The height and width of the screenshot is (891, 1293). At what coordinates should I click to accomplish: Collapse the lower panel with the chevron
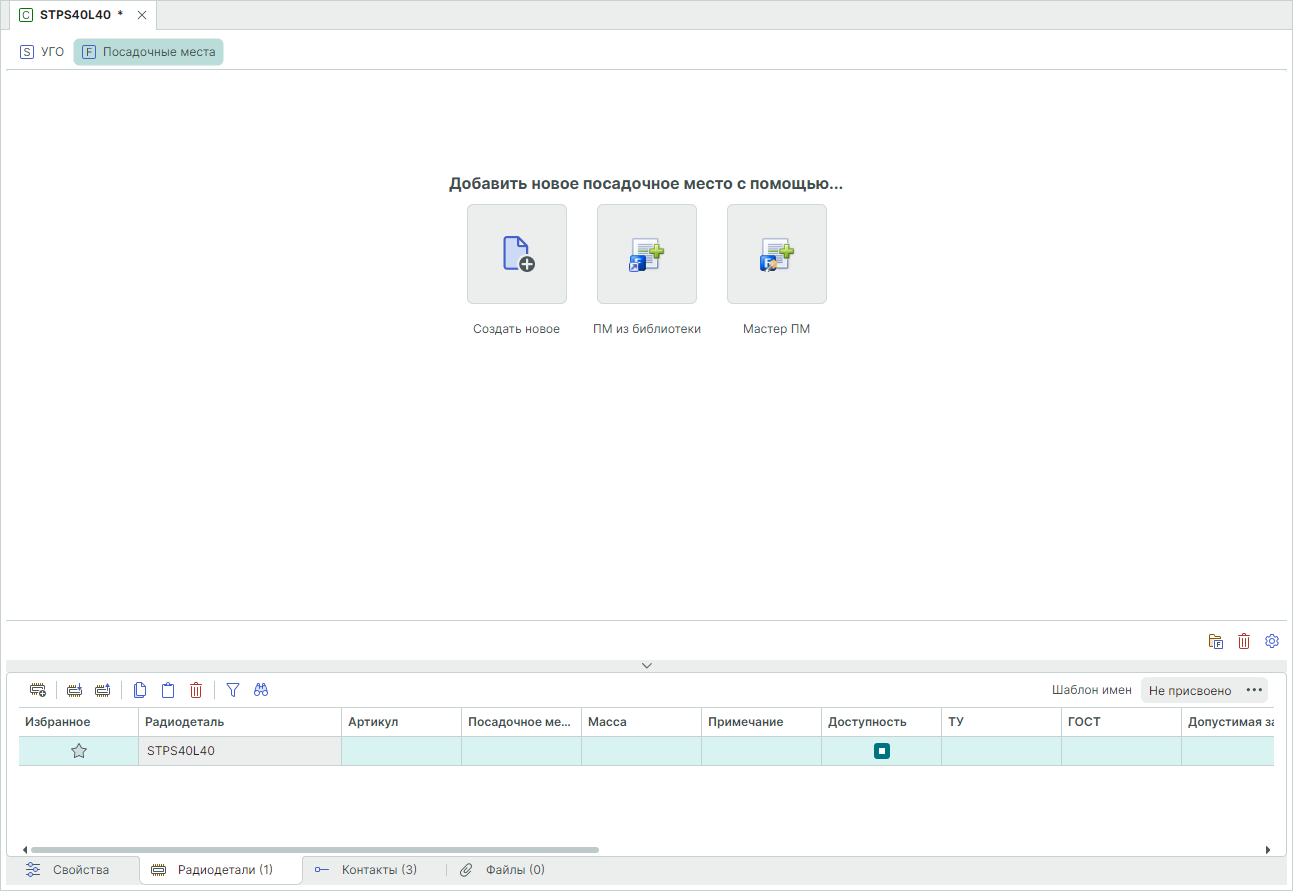click(647, 665)
